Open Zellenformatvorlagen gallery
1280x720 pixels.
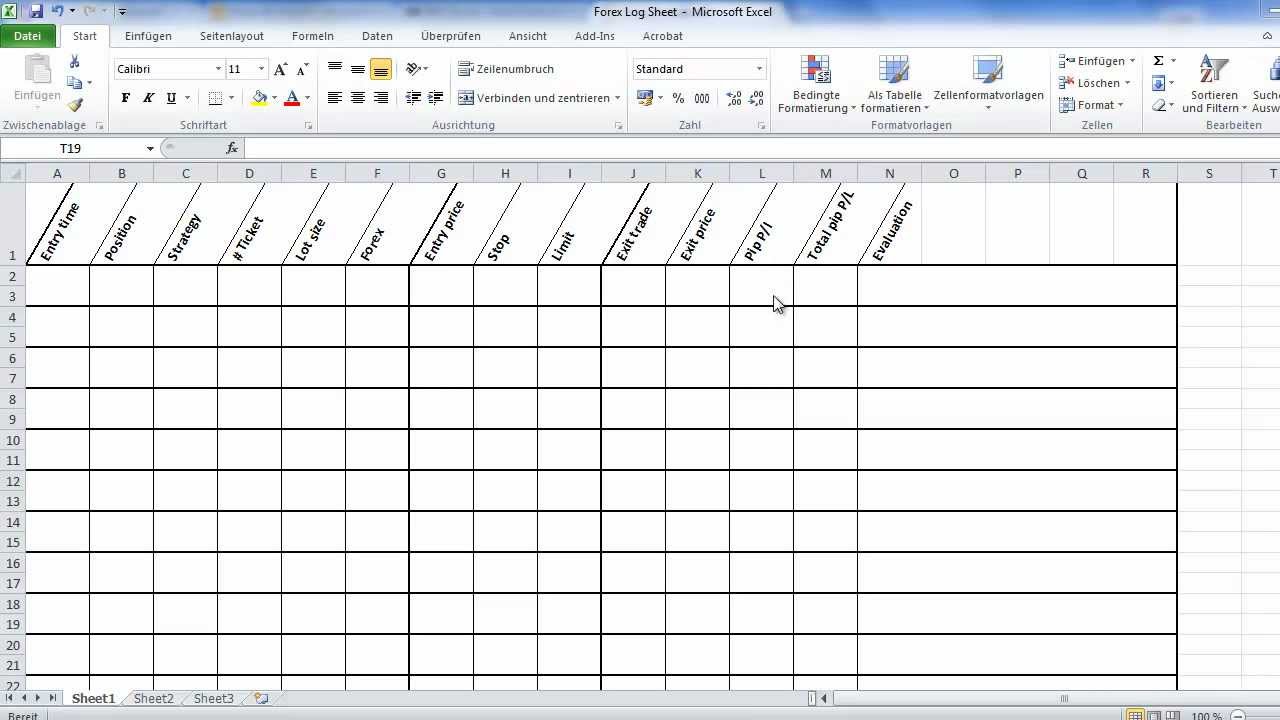point(988,83)
